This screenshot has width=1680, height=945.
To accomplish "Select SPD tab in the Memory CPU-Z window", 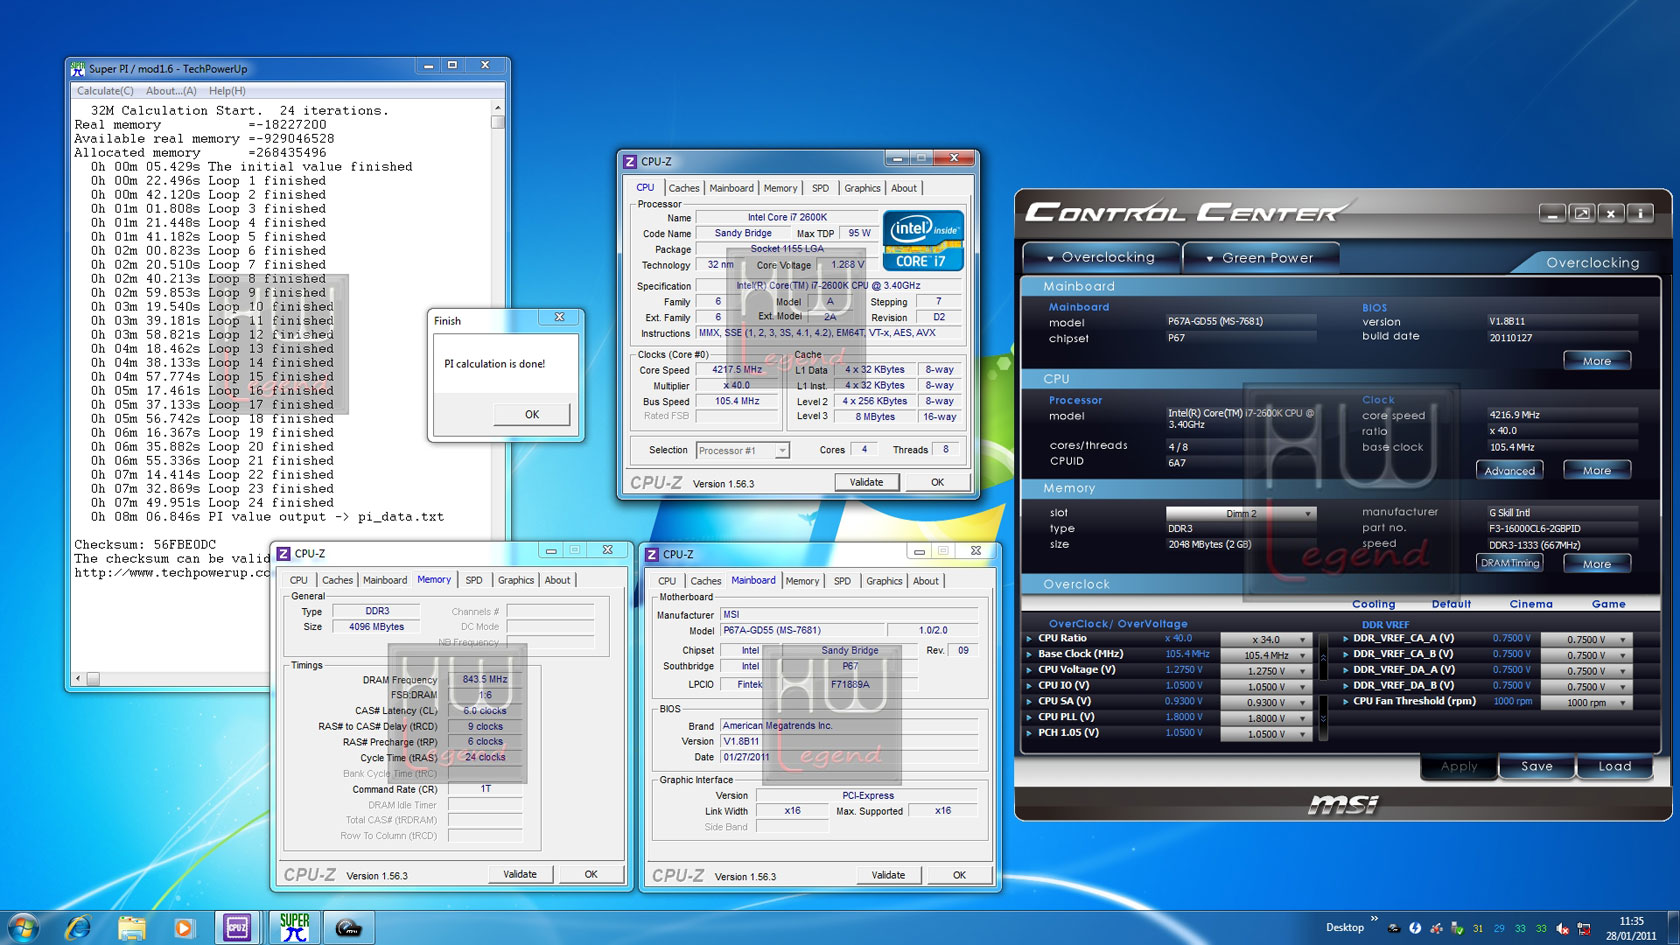I will pyautogui.click(x=474, y=580).
